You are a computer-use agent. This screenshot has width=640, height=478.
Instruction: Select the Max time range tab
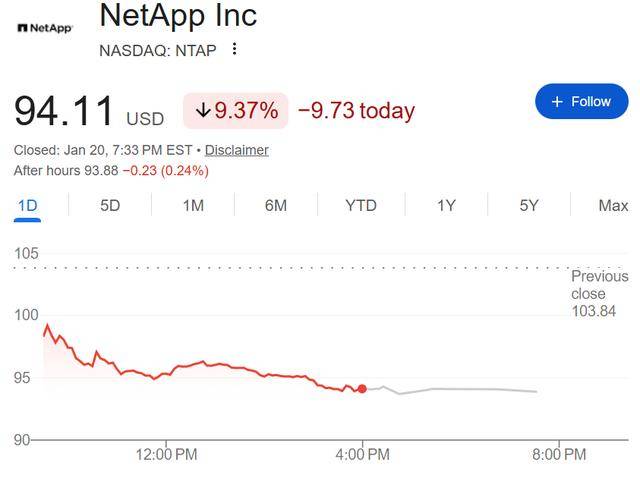point(613,205)
